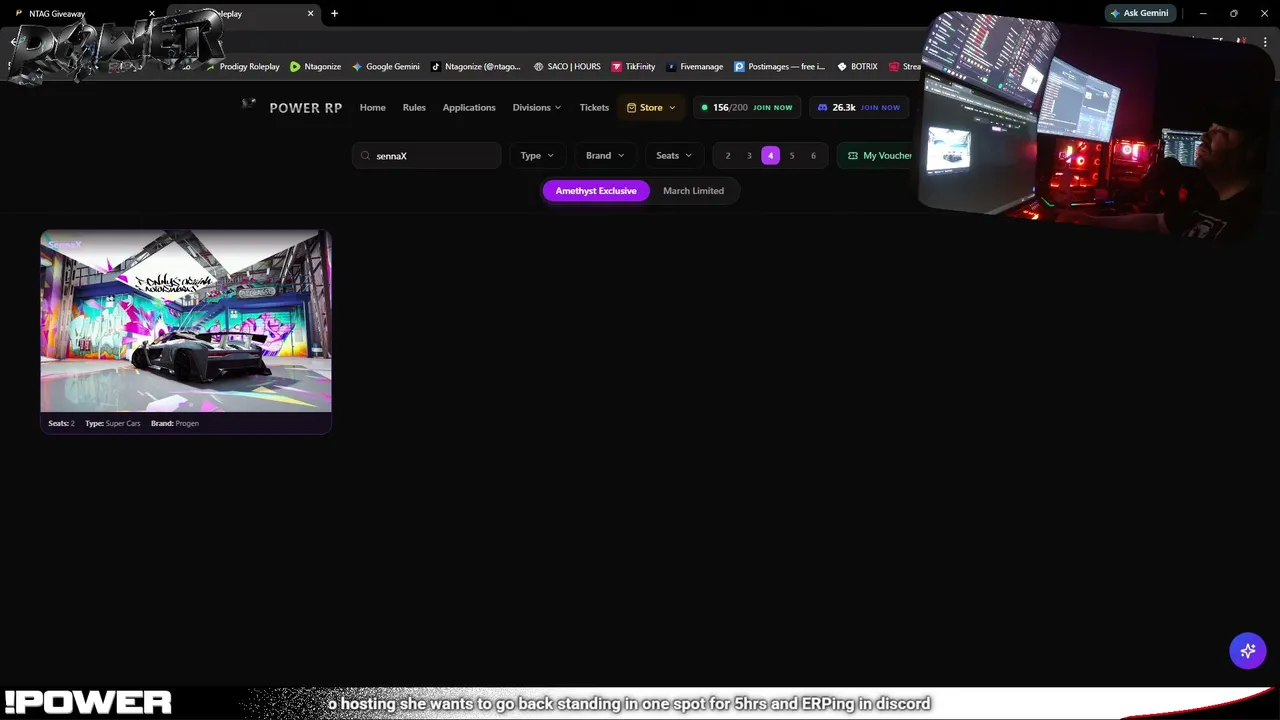Screen dimensions: 1280x720
Task: Open the Applications page
Action: [x=469, y=108]
